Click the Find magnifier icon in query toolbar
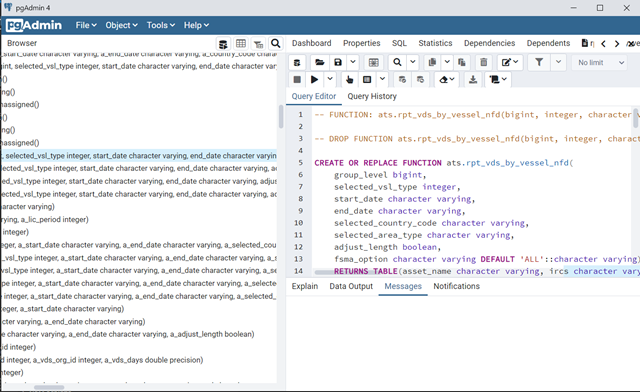 (x=397, y=62)
